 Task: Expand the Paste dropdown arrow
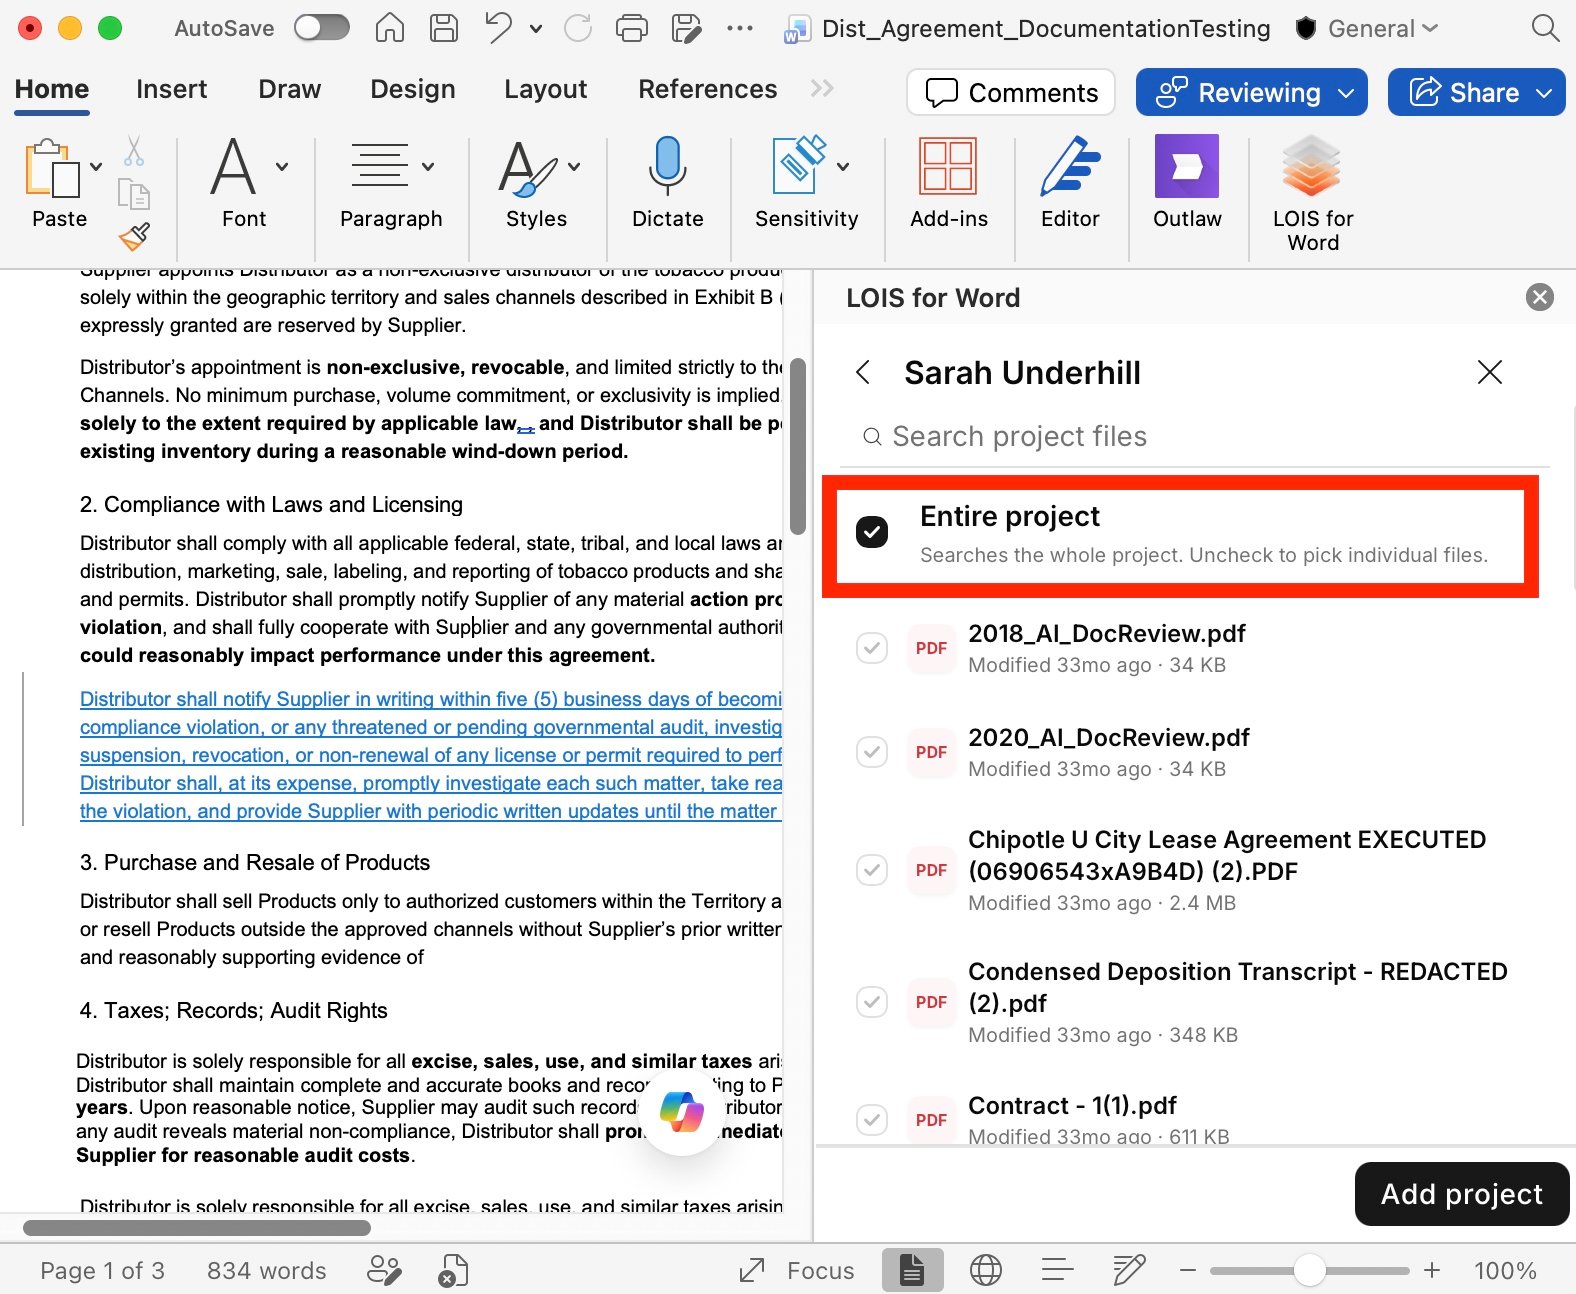(96, 167)
